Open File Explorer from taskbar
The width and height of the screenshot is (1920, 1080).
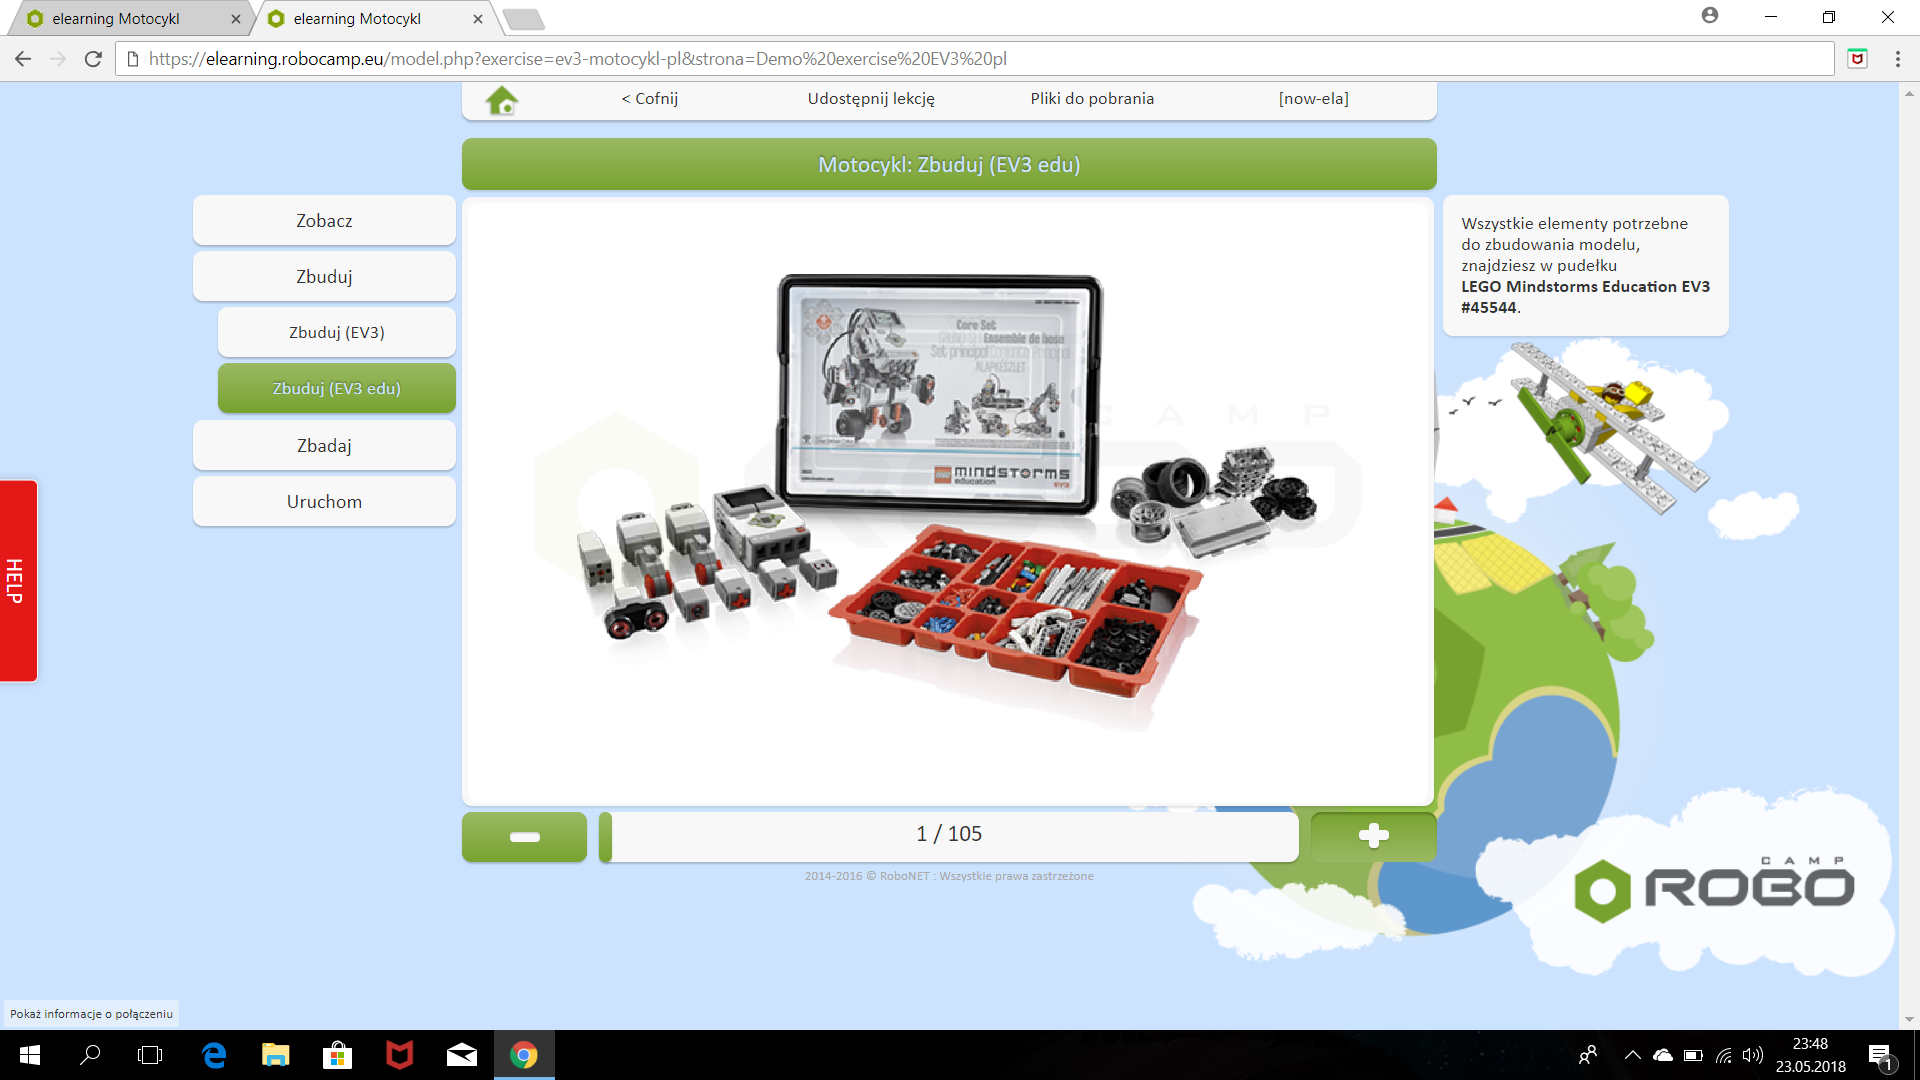pos(276,1055)
